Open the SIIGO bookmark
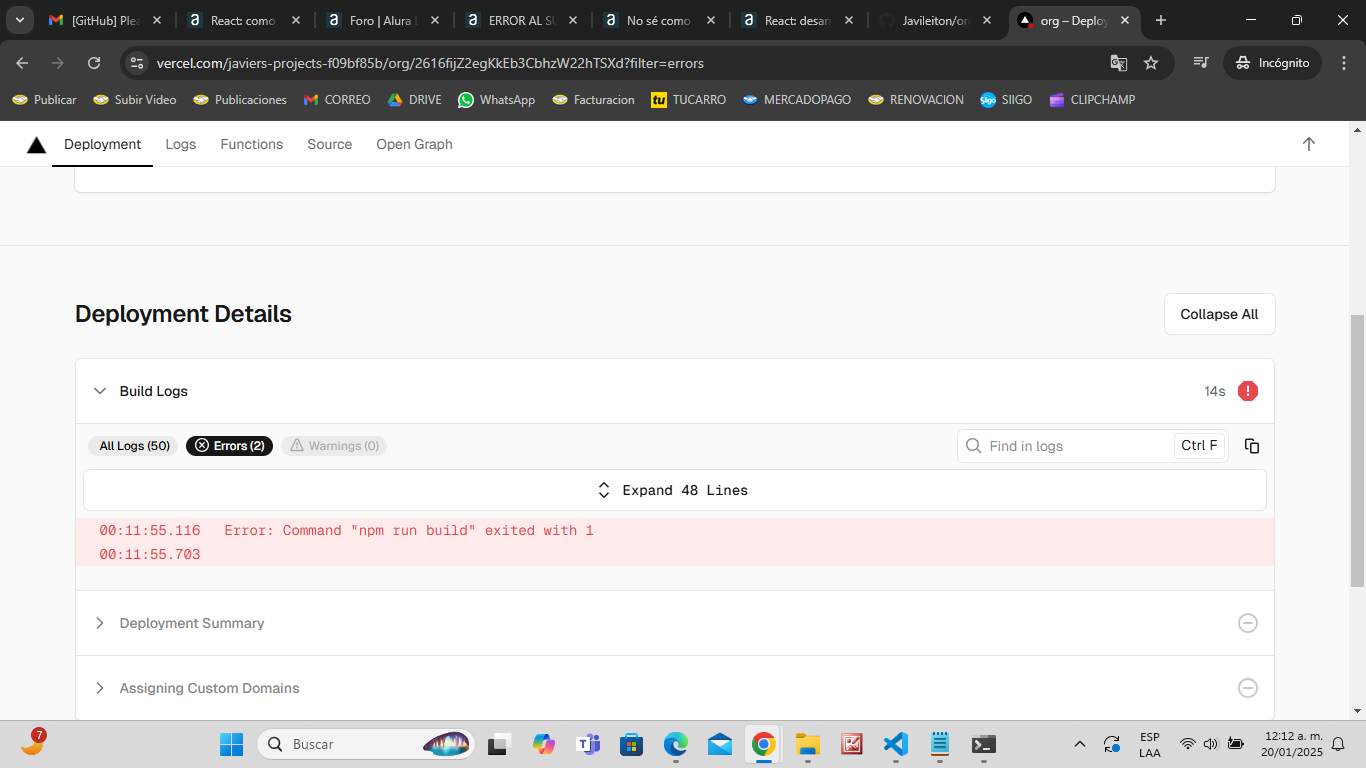1366x768 pixels. pos(1006,100)
